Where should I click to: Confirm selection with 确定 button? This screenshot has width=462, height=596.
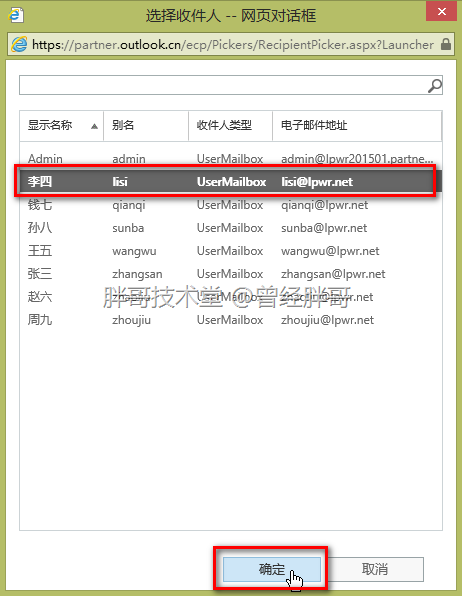click(272, 569)
